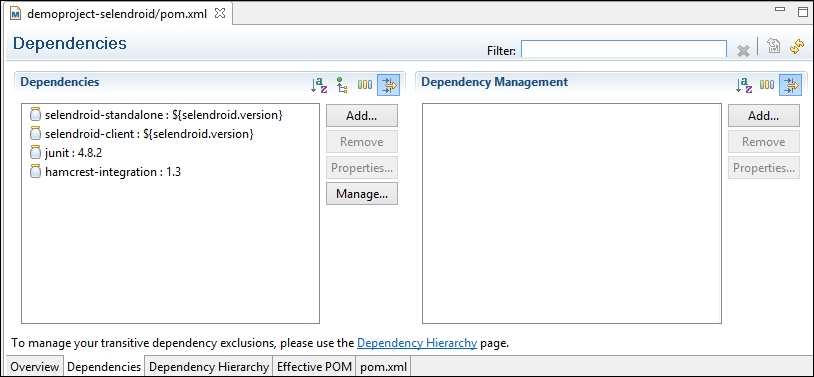Open Properties... in Dependency Management section
Viewport: 814px width, 377px height.
(764, 168)
